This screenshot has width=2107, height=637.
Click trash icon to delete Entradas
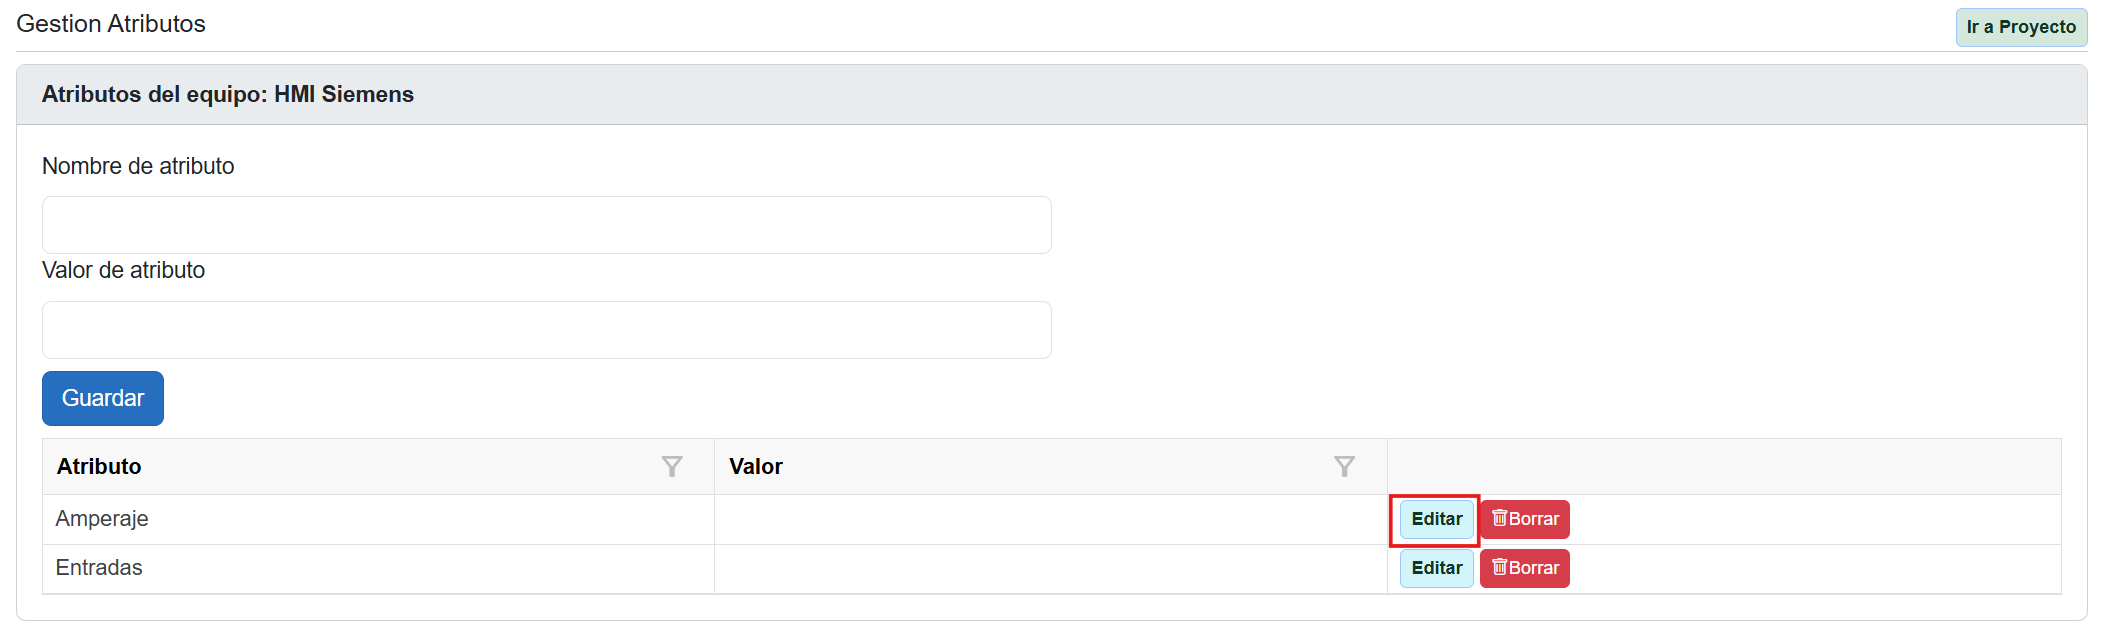(1499, 567)
